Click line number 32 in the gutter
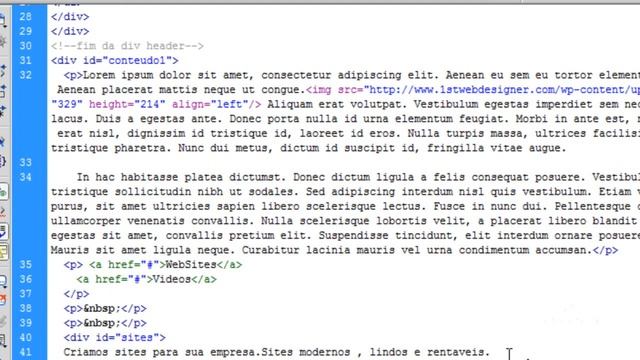The height and width of the screenshot is (360, 640). point(25,75)
